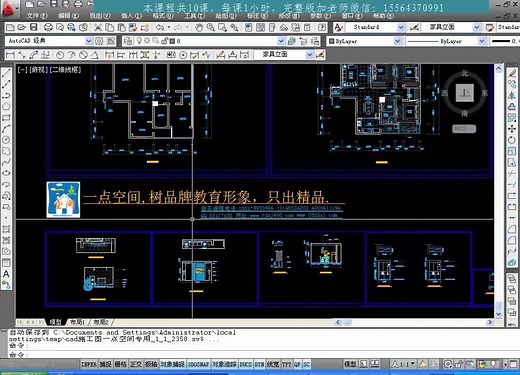This screenshot has height=375, width=520.
Task: Open the AutoCAD application menu button
Action: click(9, 9)
